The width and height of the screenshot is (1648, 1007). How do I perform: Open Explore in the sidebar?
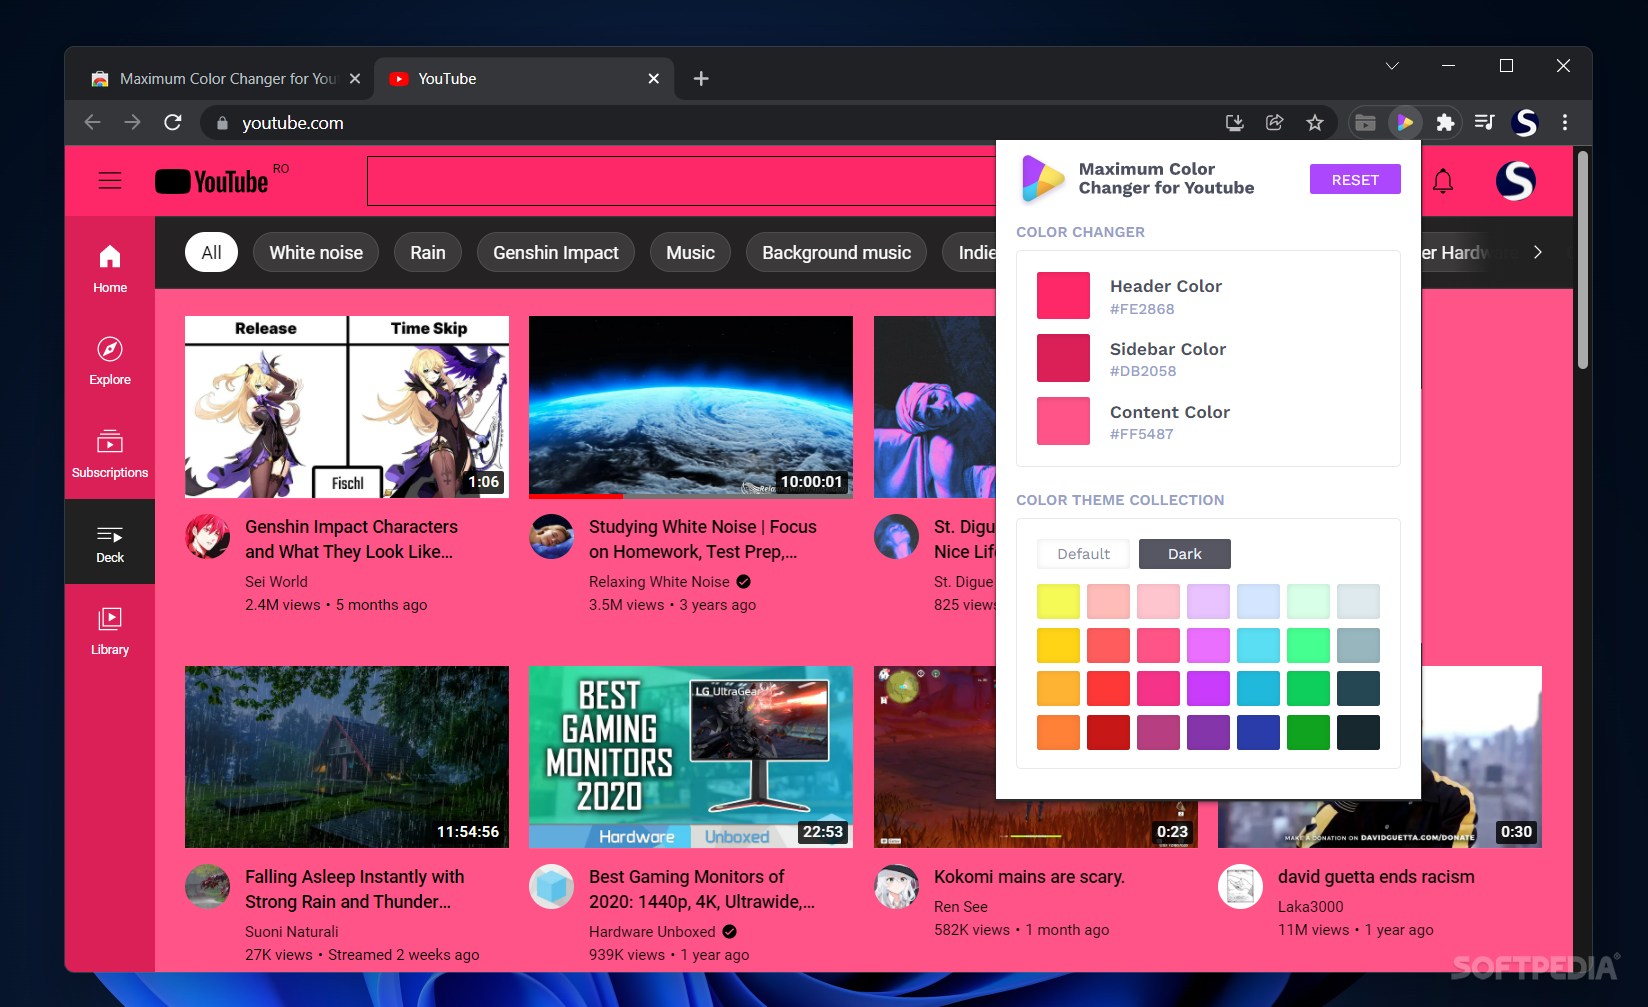(x=110, y=361)
